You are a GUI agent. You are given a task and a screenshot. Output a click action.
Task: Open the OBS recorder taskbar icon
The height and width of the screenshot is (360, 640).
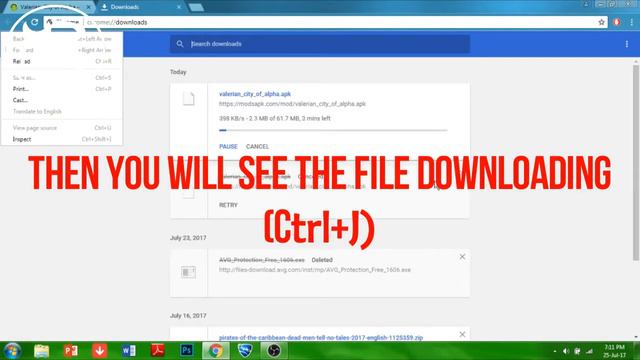pos(274,351)
